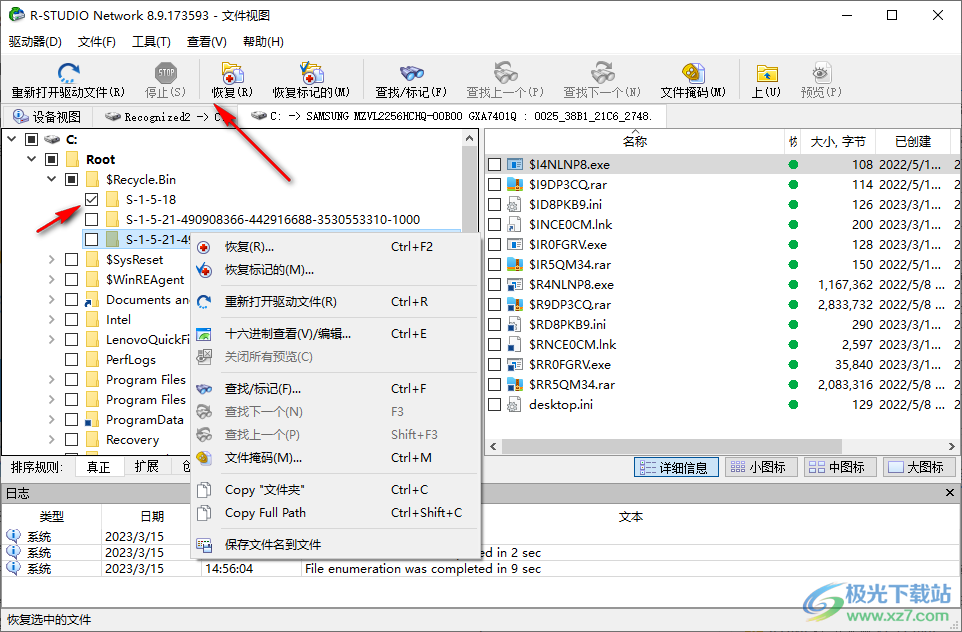Check the S-1-5-21-490908366 folder checkbox

(91, 220)
